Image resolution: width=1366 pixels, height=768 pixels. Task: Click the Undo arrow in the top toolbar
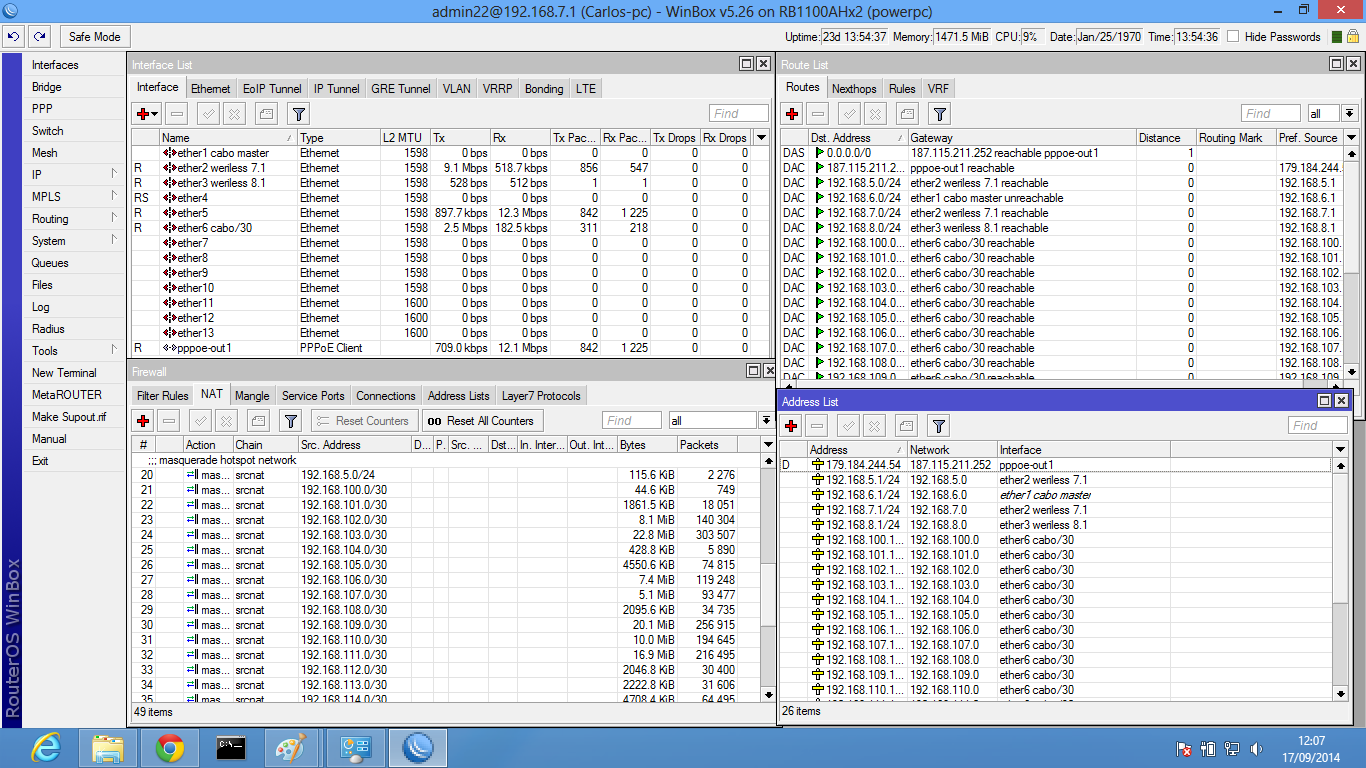coord(13,37)
